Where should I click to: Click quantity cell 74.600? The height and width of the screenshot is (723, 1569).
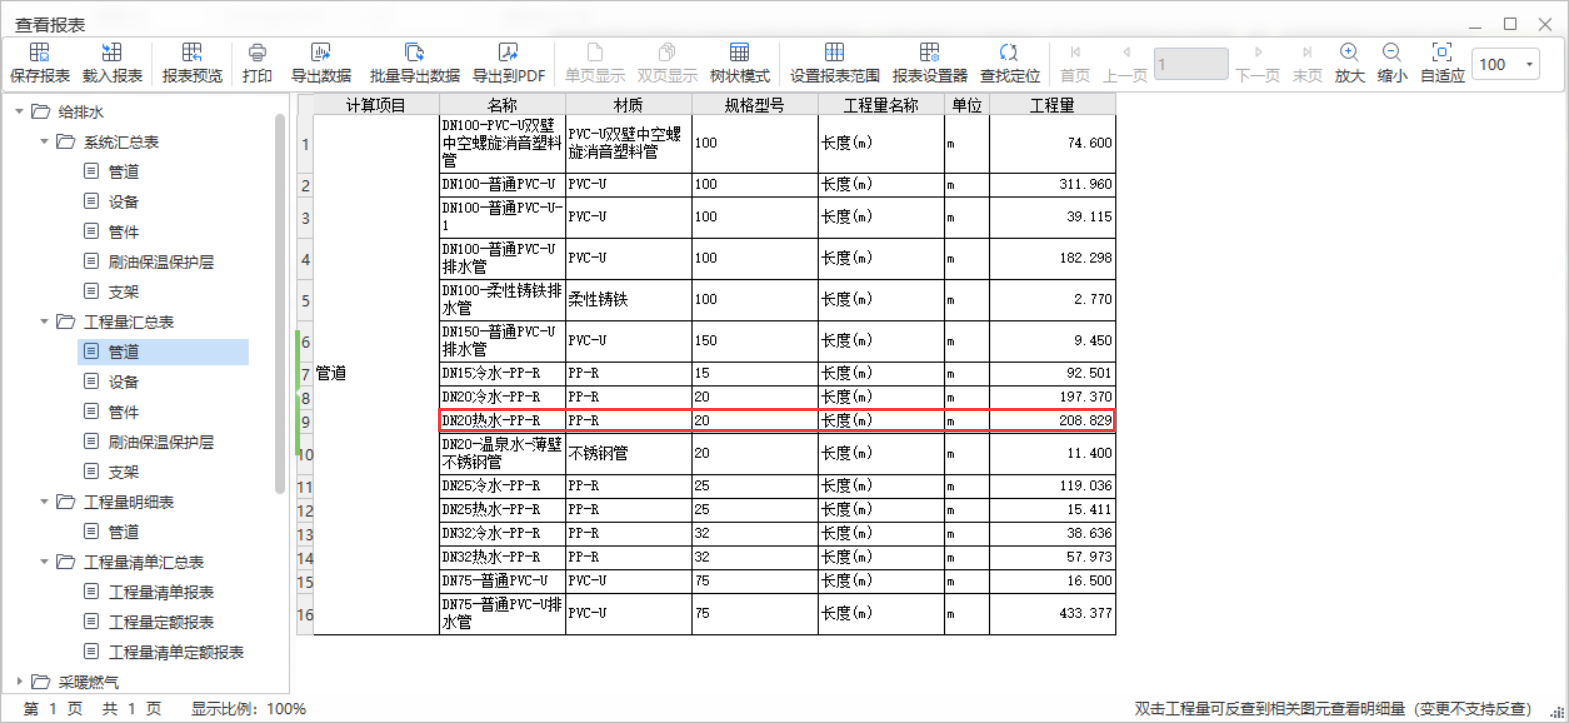point(1052,143)
